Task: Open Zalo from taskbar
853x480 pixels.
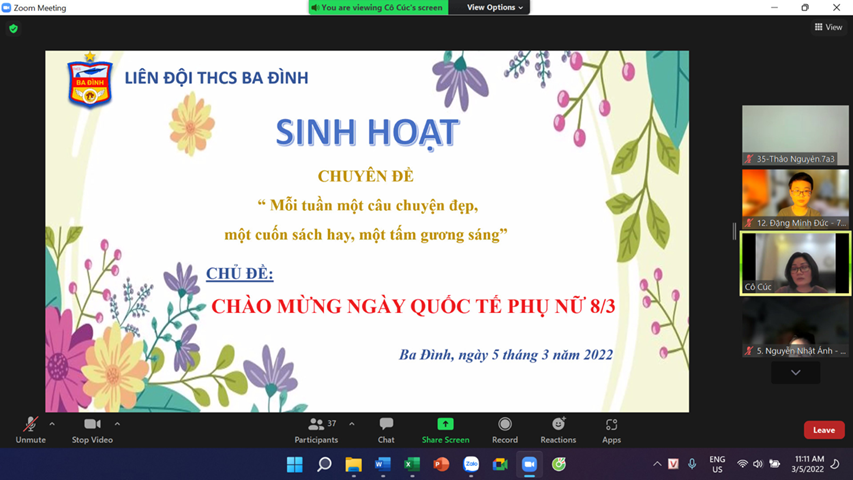Action: [471, 464]
